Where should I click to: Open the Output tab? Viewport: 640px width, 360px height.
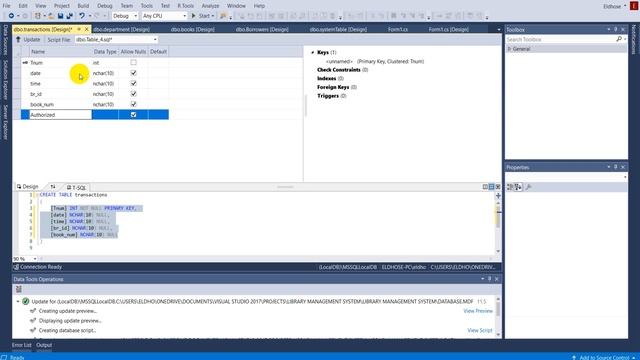pos(44,345)
